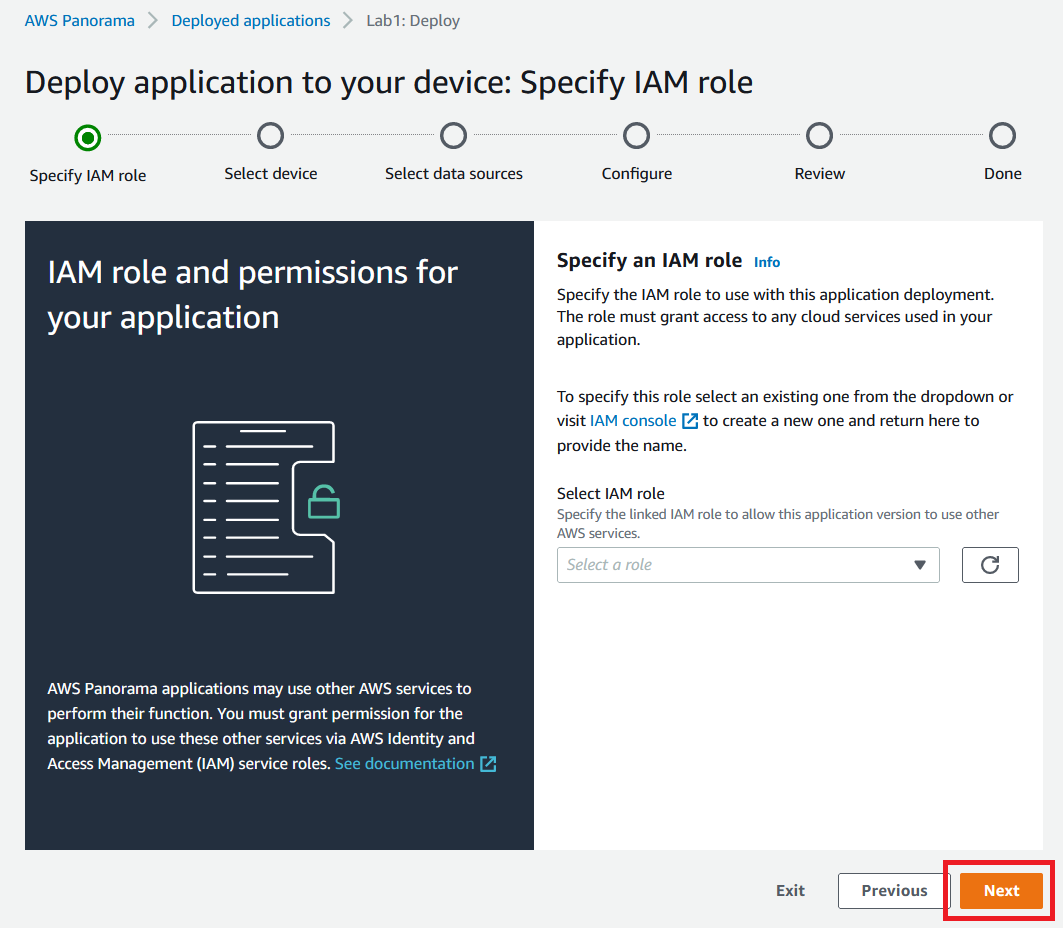
Task: Click the Lab1: Deploy breadcrumb text
Action: (x=413, y=20)
